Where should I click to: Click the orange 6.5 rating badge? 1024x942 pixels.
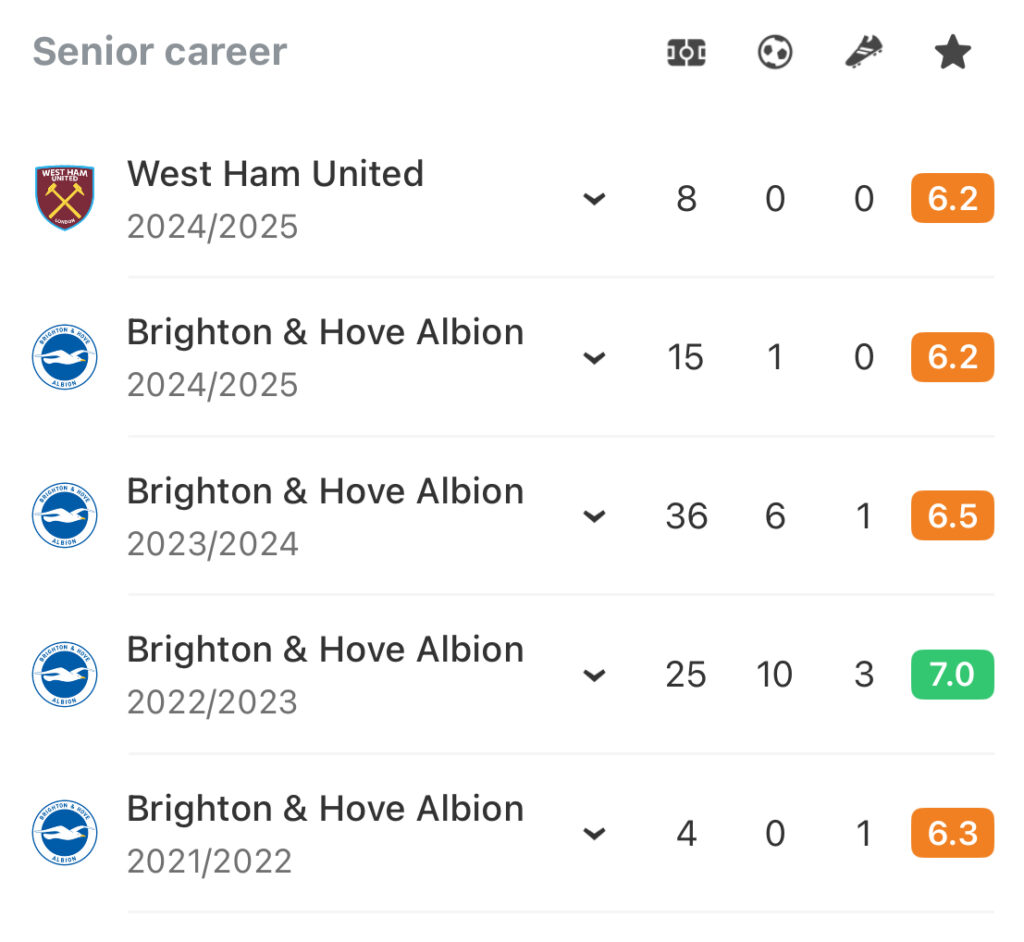(952, 515)
